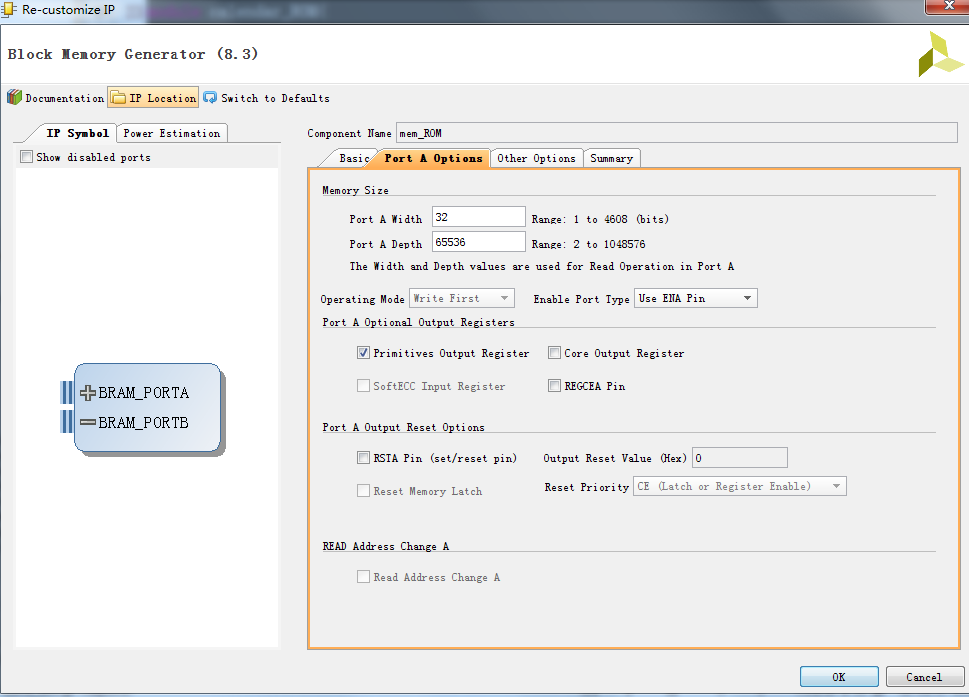Switch to the Basic tab
Image resolution: width=969 pixels, height=697 pixels.
[x=353, y=158]
